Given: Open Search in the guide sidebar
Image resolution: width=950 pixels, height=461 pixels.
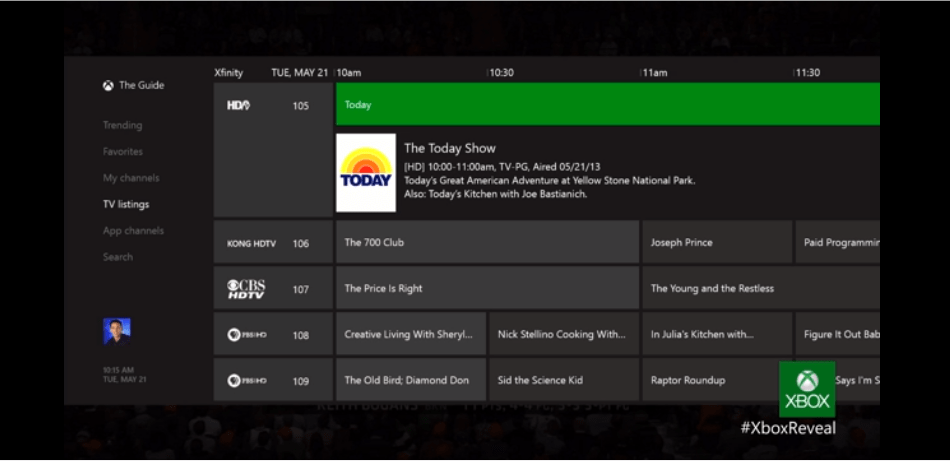Looking at the screenshot, I should pos(118,257).
